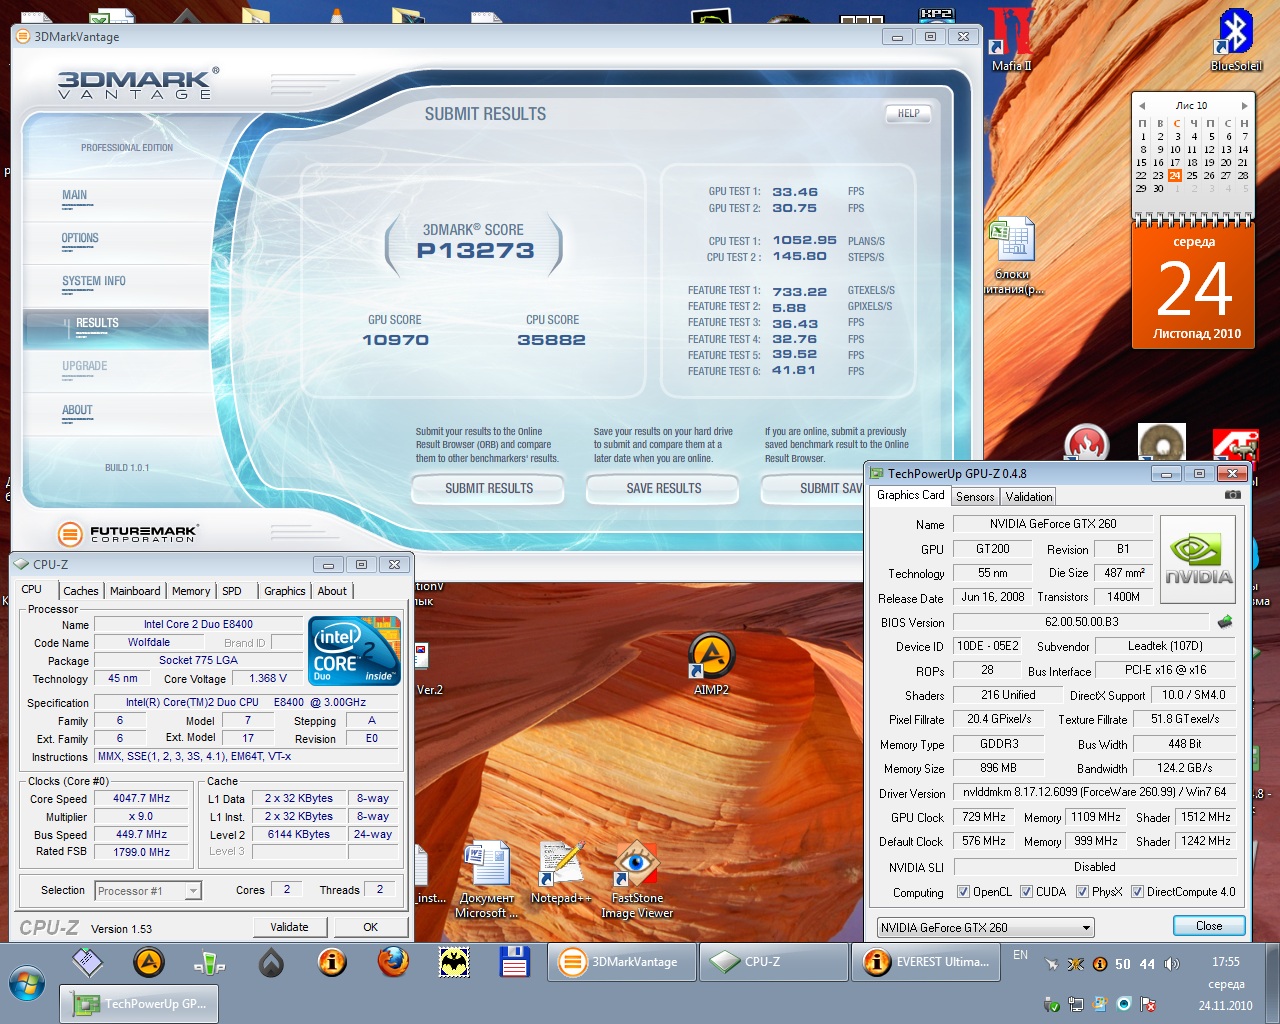Click the P13273 3DMark score value
Screen dimensions: 1280x1024
[476, 251]
